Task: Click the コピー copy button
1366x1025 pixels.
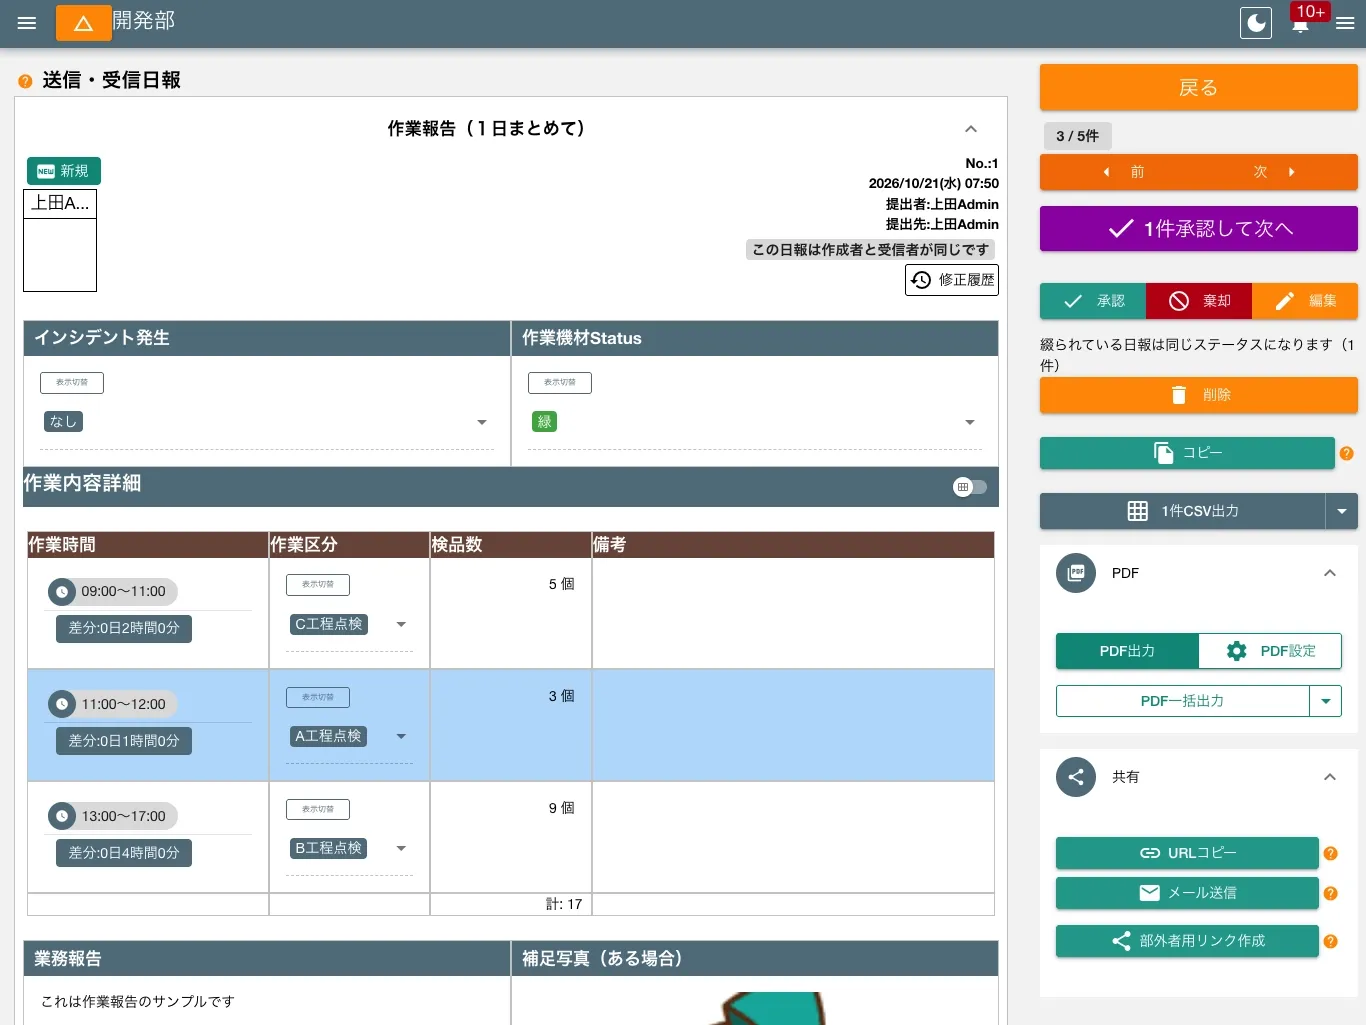Action: (1187, 453)
